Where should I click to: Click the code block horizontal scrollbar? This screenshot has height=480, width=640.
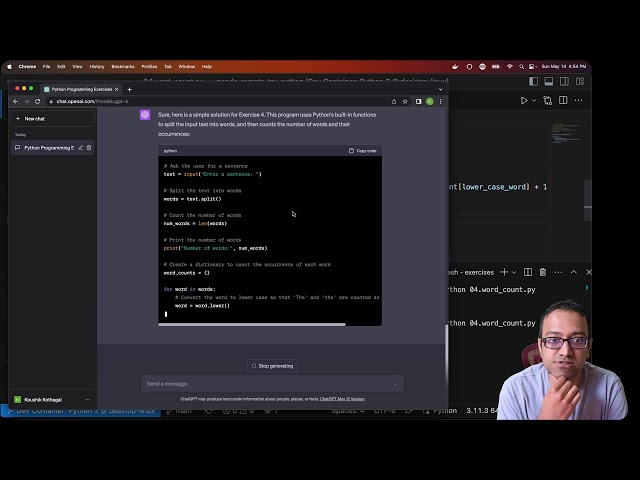tap(252, 324)
